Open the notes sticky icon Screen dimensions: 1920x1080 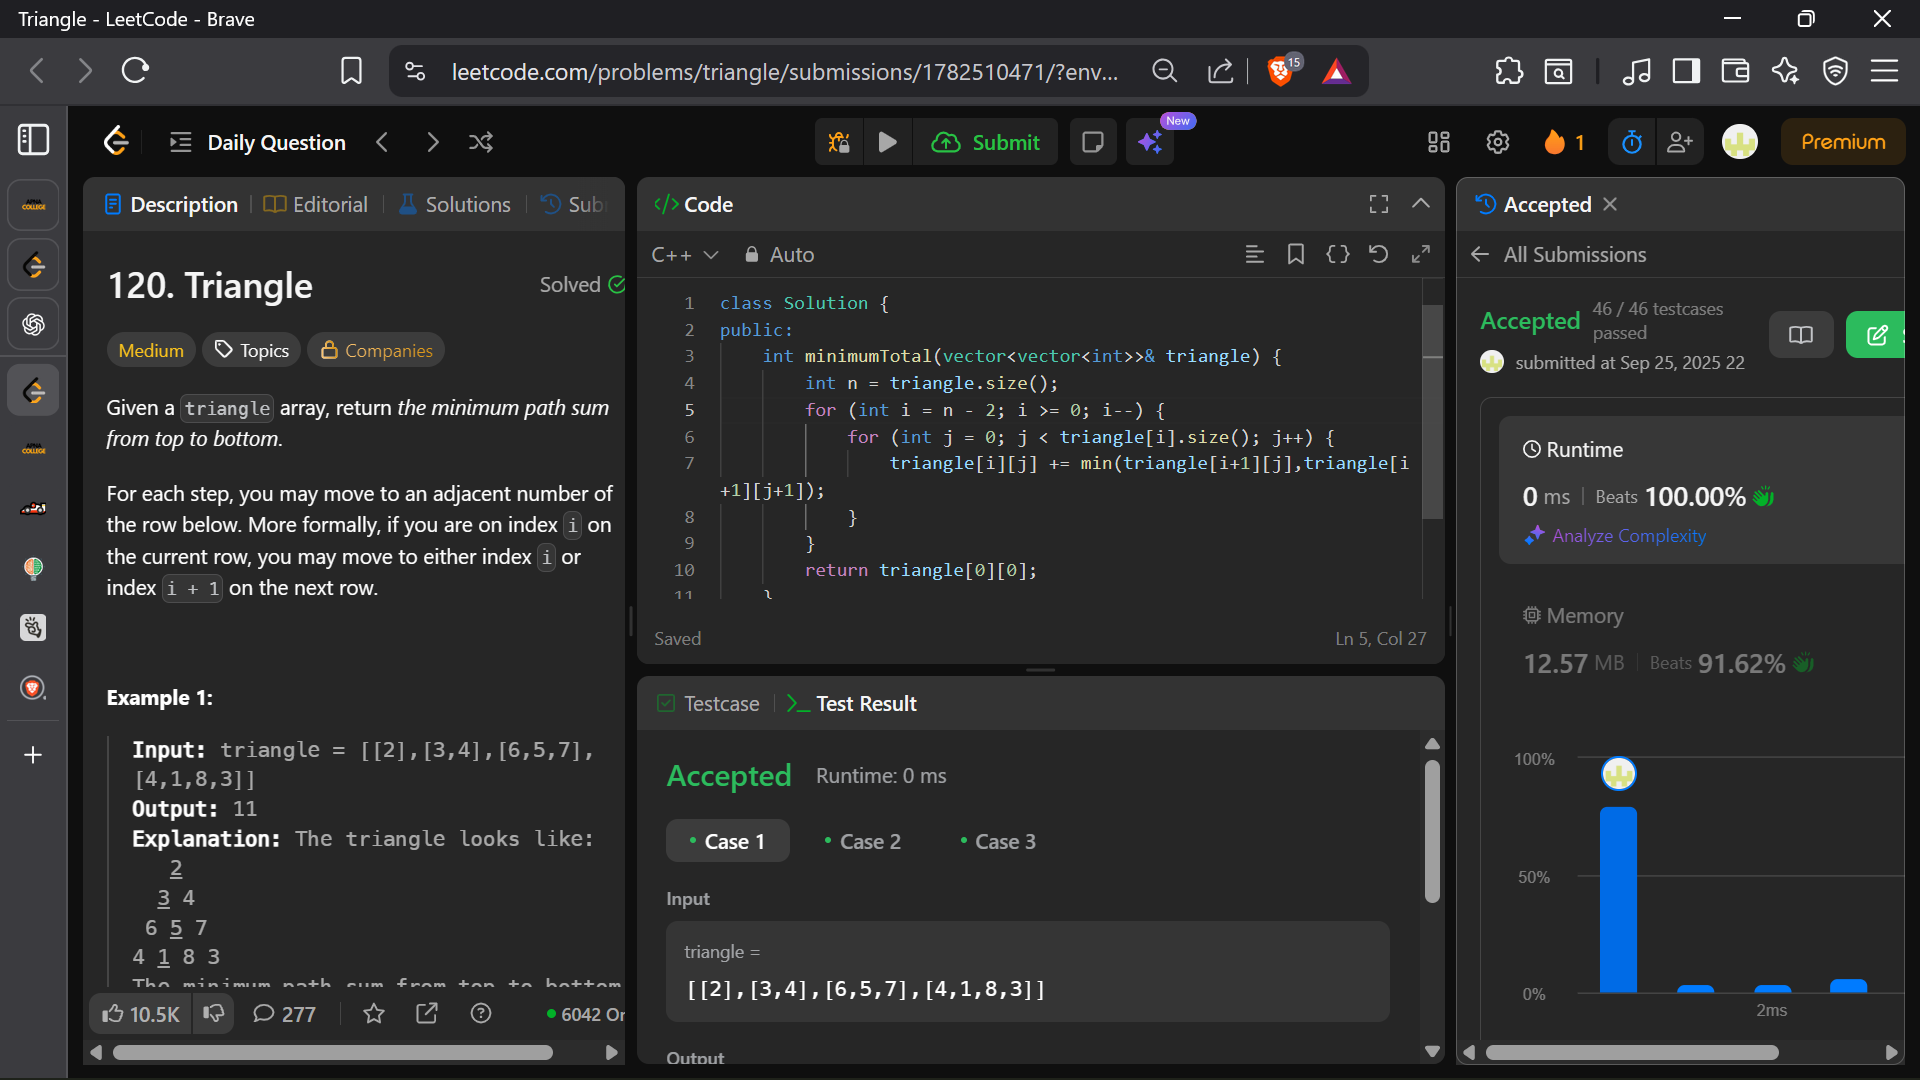pyautogui.click(x=1093, y=142)
